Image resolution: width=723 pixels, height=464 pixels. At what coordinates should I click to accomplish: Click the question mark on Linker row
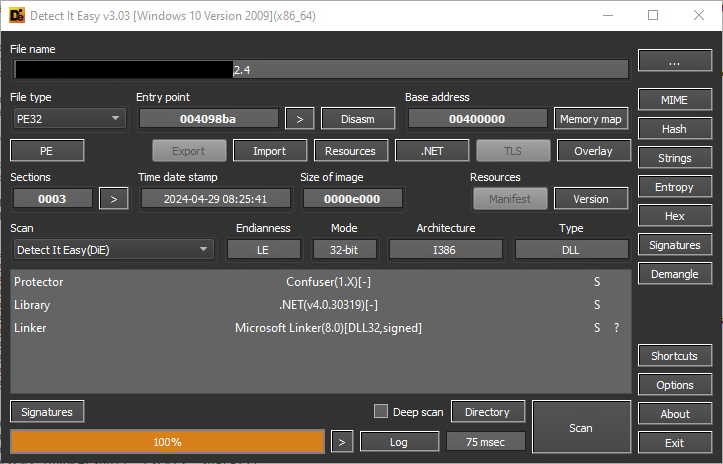[616, 328]
